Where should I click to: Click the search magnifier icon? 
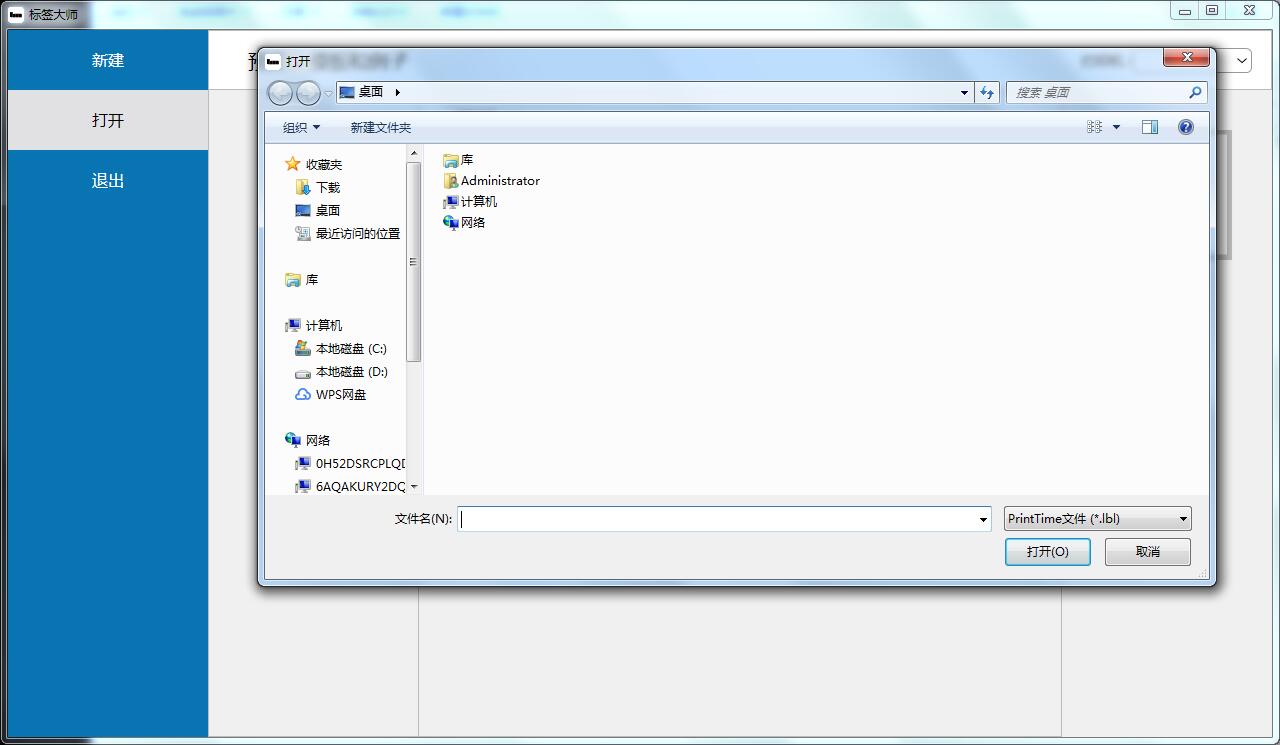[1194, 92]
